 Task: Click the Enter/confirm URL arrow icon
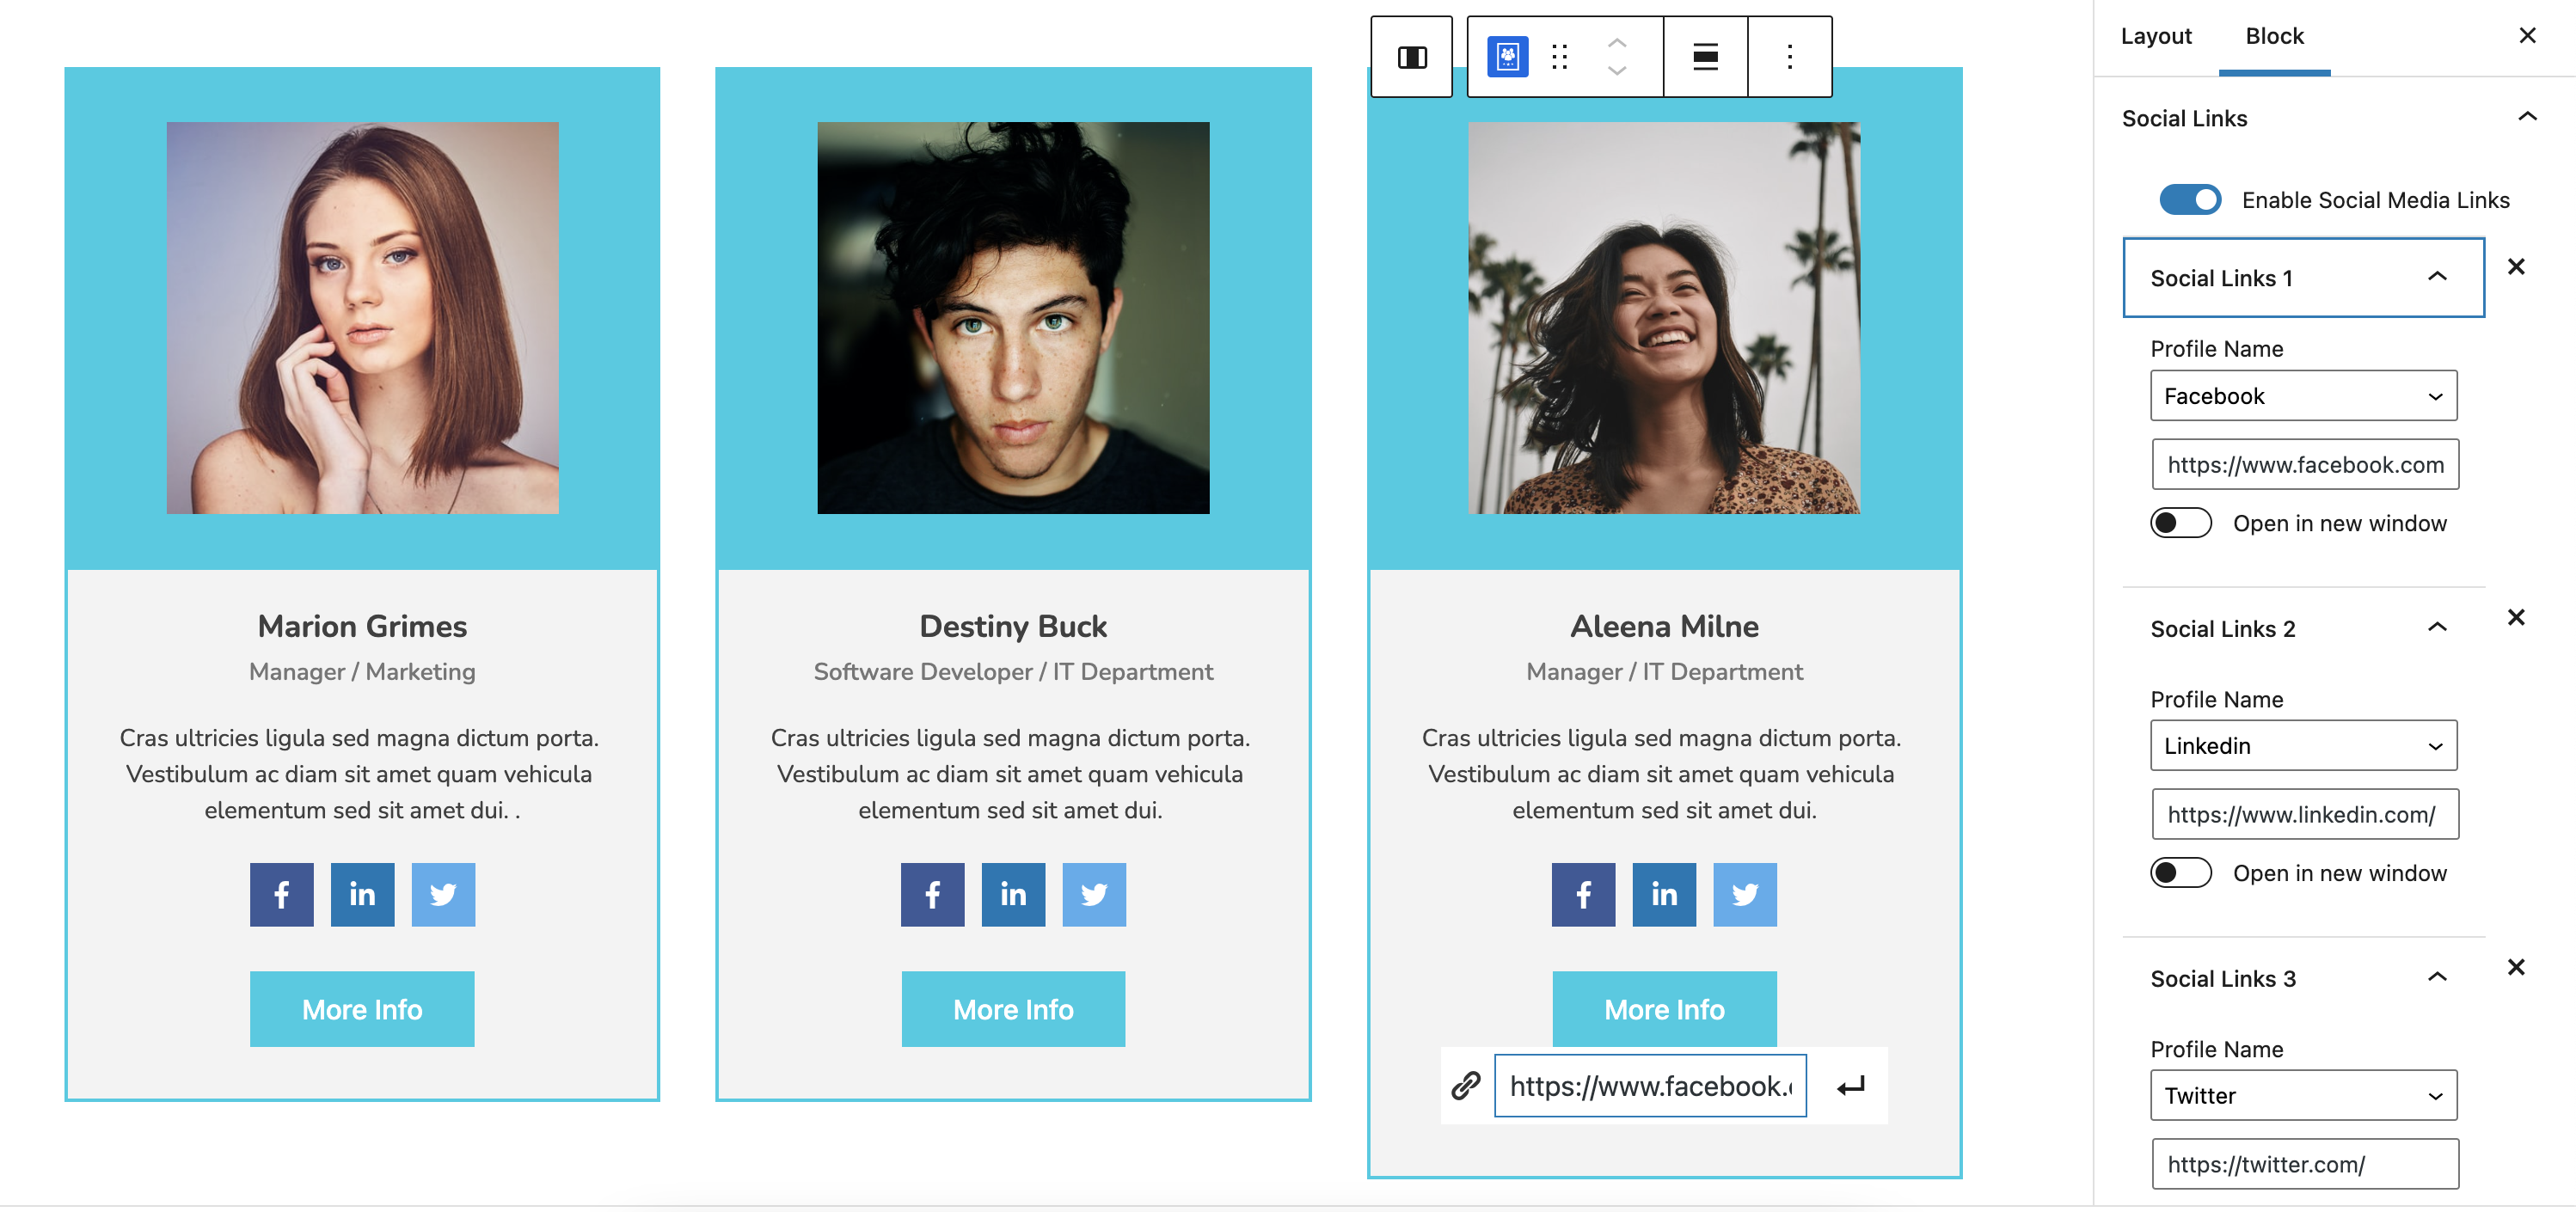click(x=1849, y=1084)
